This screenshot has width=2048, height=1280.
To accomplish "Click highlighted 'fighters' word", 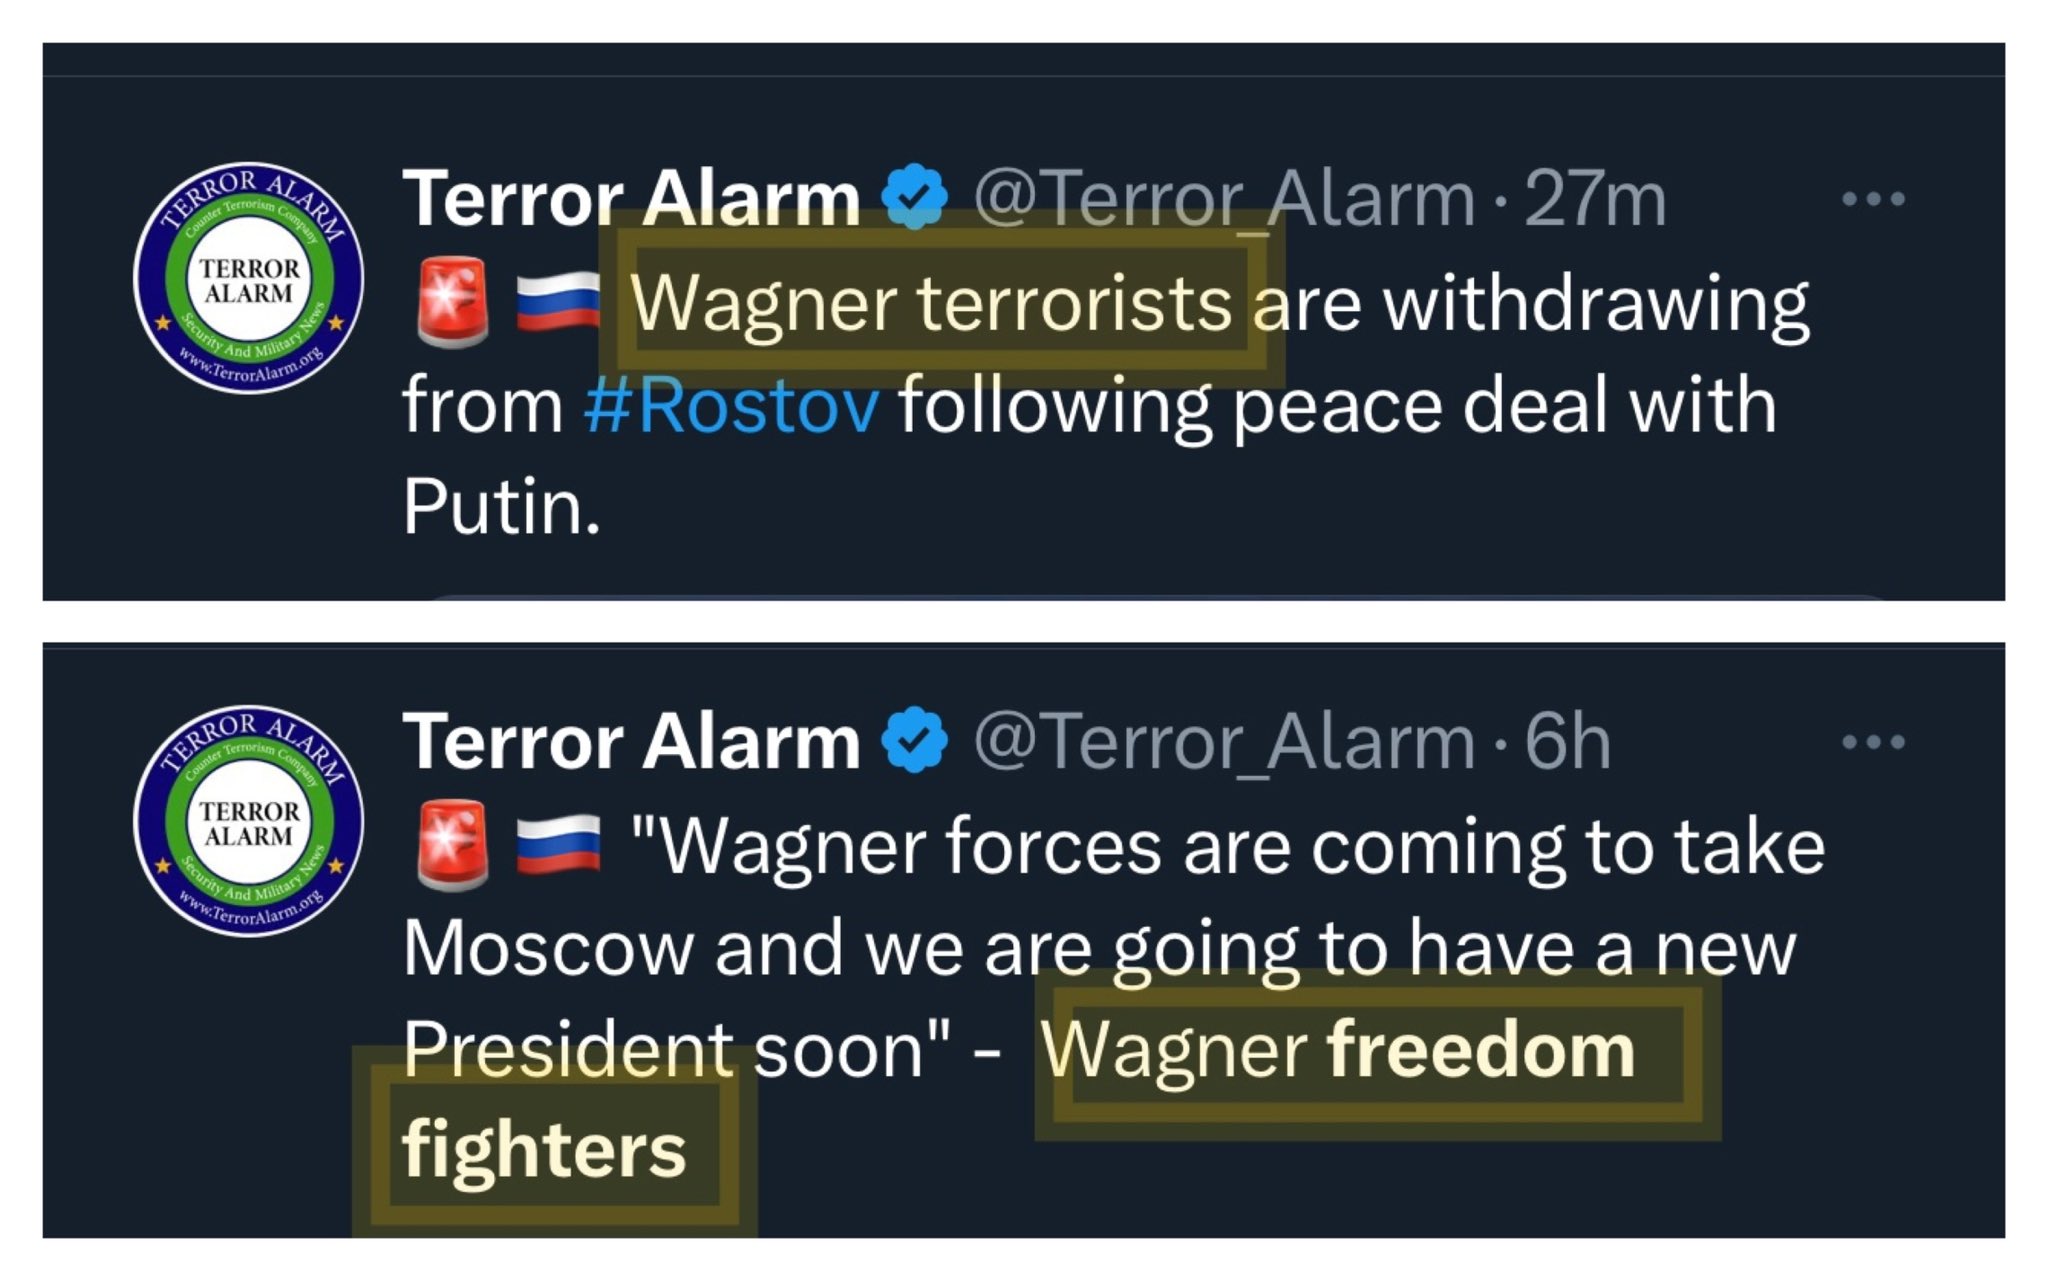I will click(x=544, y=1150).
